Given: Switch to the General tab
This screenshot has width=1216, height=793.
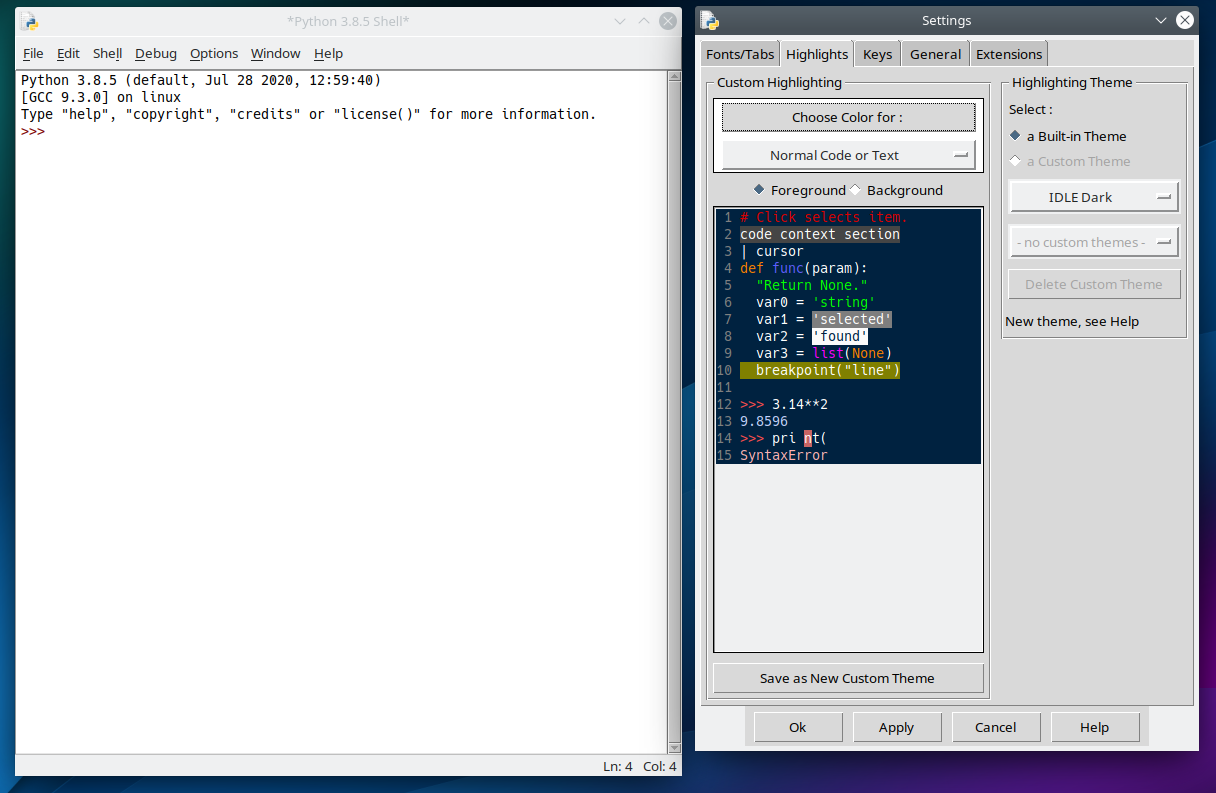Looking at the screenshot, I should (935, 54).
